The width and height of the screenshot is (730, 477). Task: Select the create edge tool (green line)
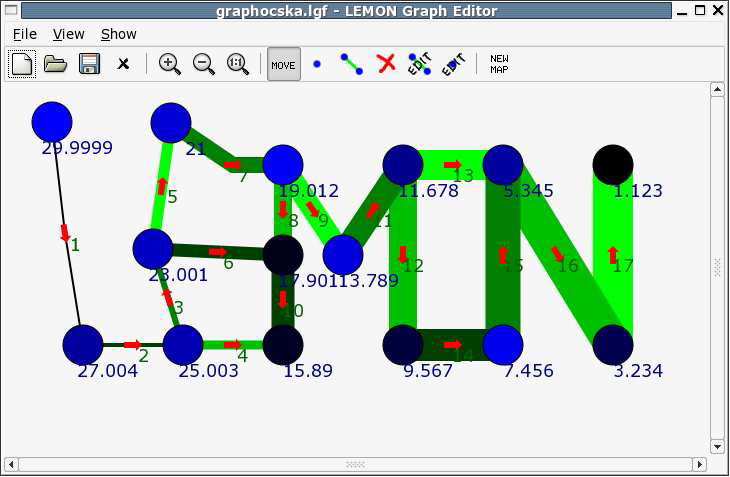(351, 64)
